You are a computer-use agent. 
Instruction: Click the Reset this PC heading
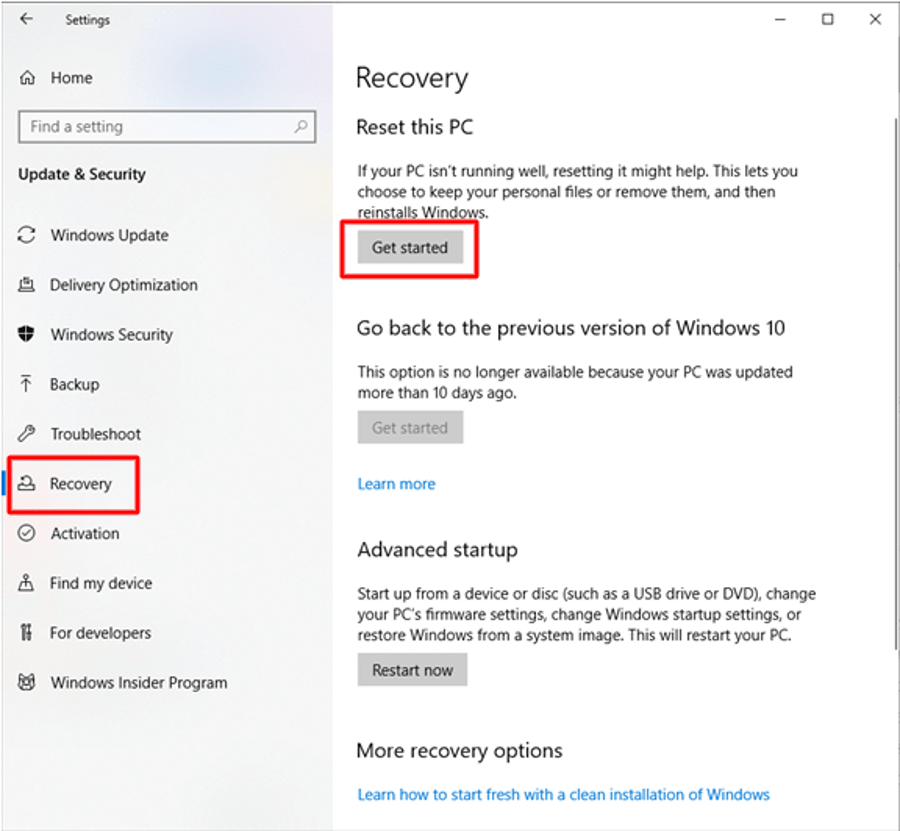[x=414, y=127]
